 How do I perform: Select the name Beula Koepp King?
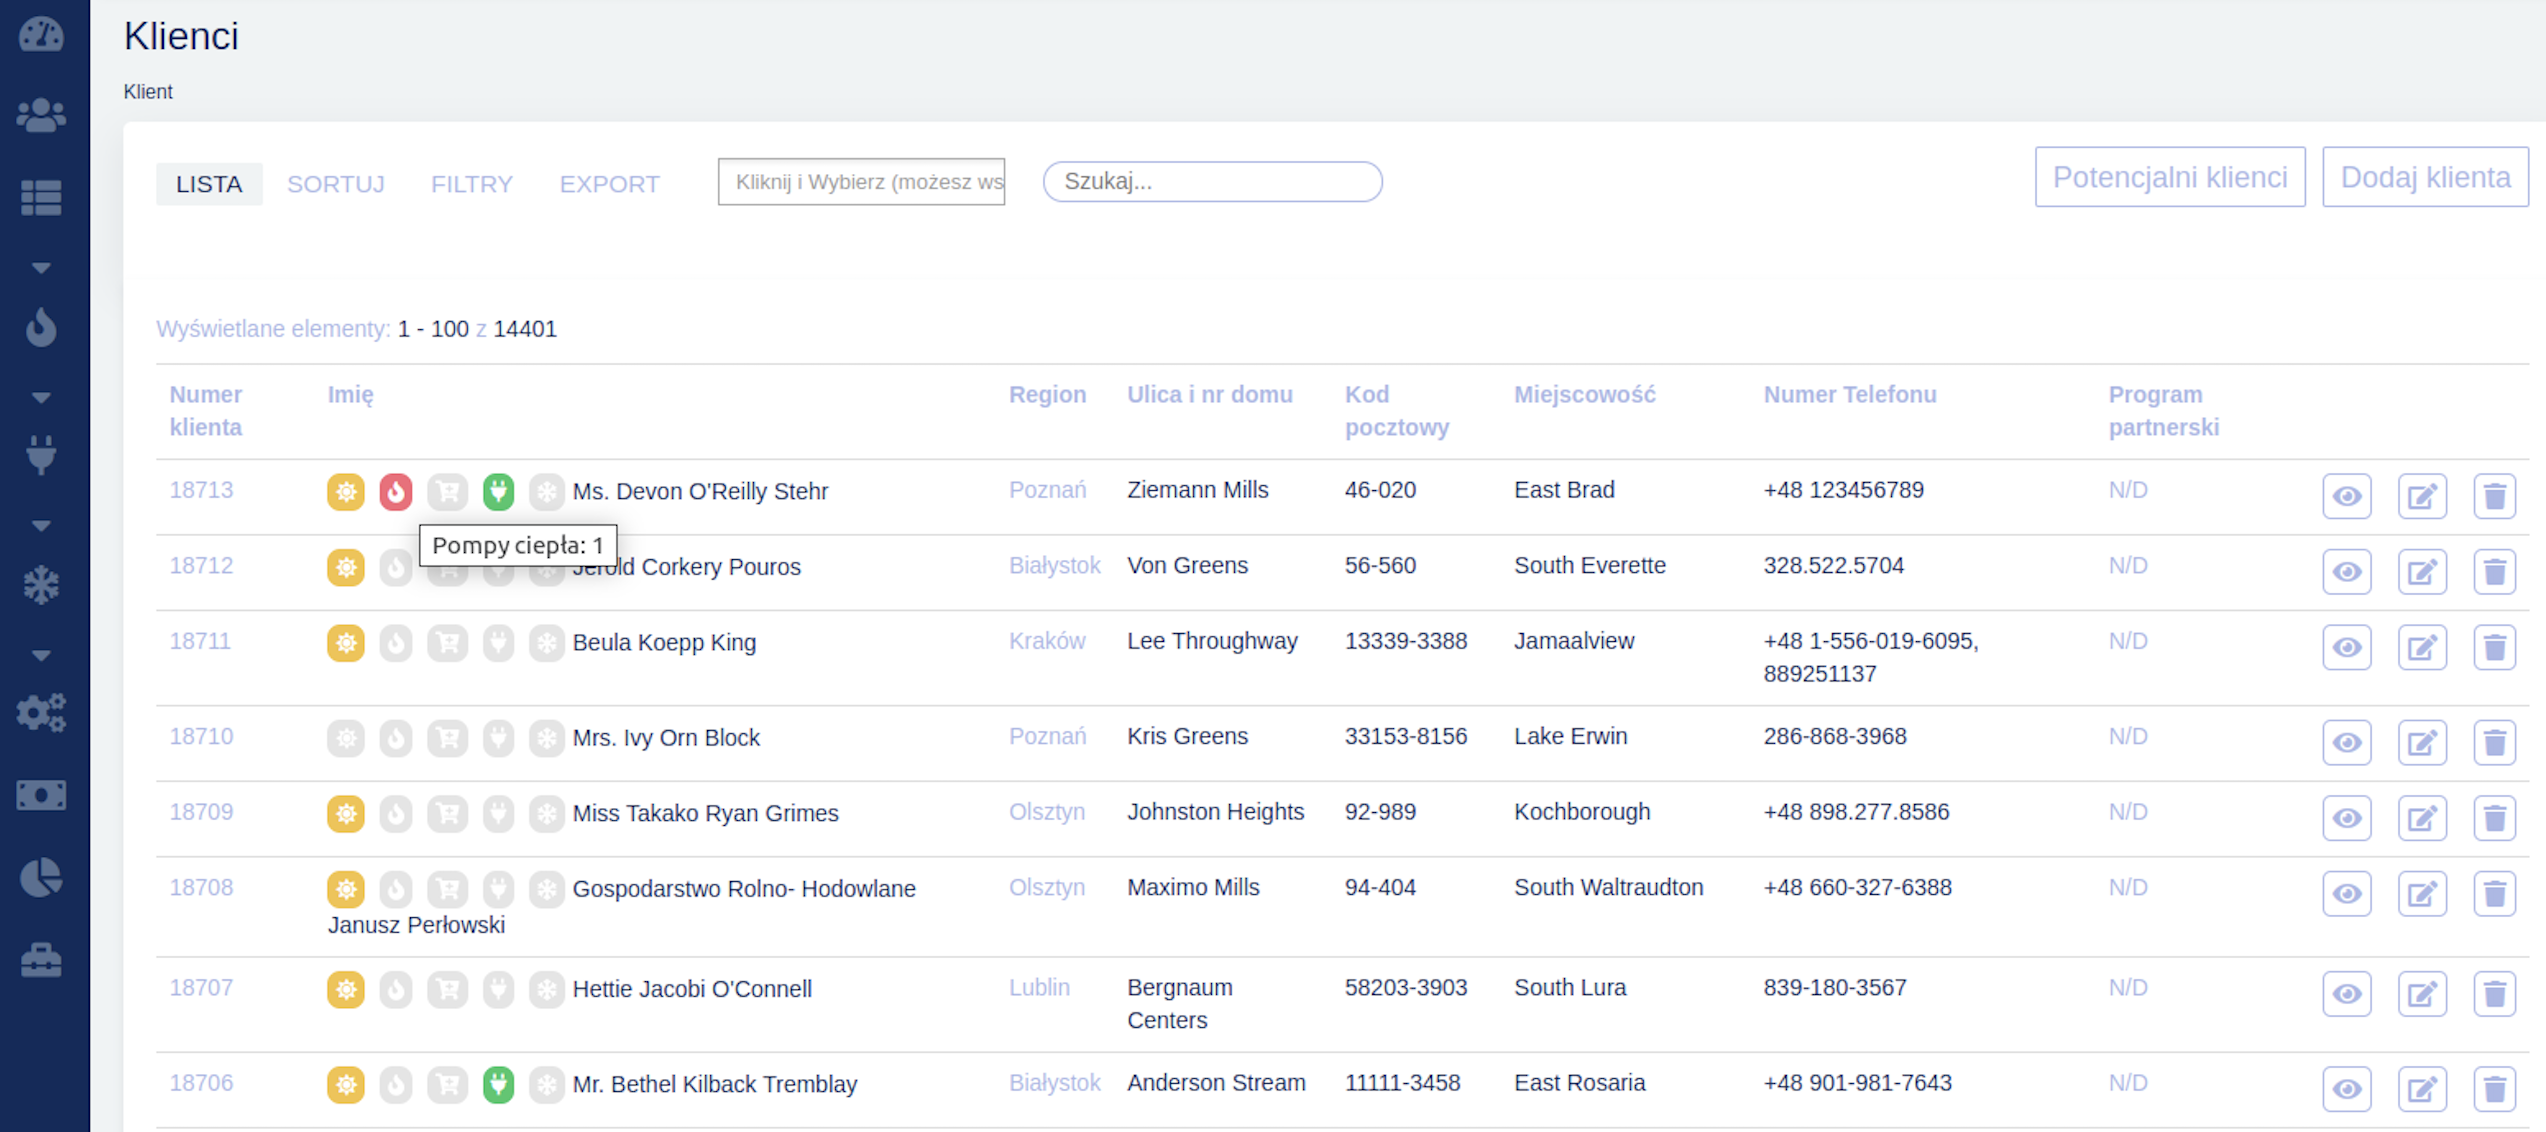pos(664,643)
